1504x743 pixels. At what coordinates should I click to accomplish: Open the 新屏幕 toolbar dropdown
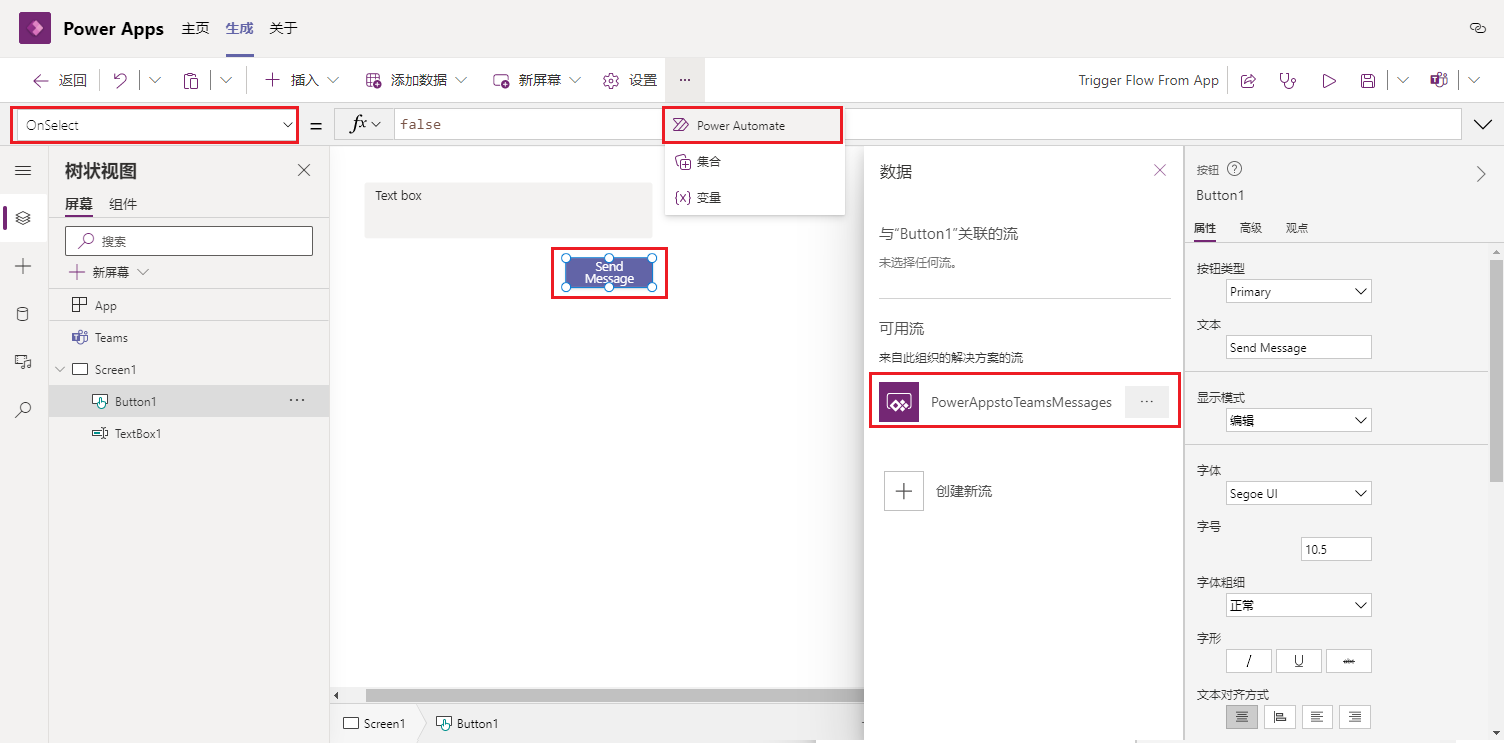[537, 80]
